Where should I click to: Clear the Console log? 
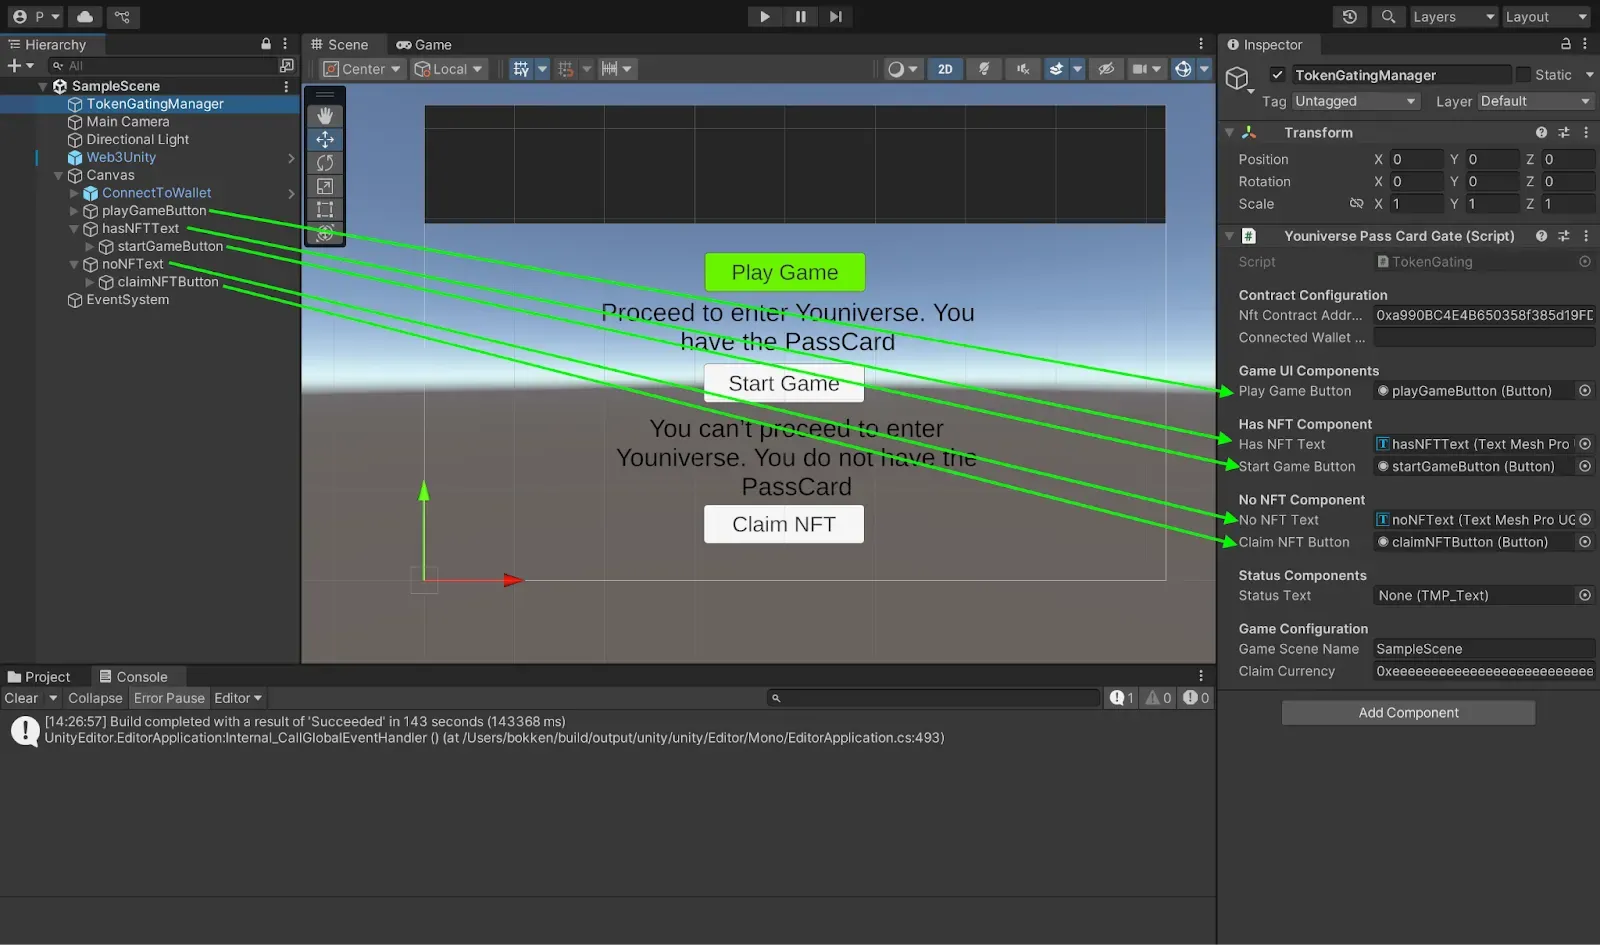click(x=21, y=698)
